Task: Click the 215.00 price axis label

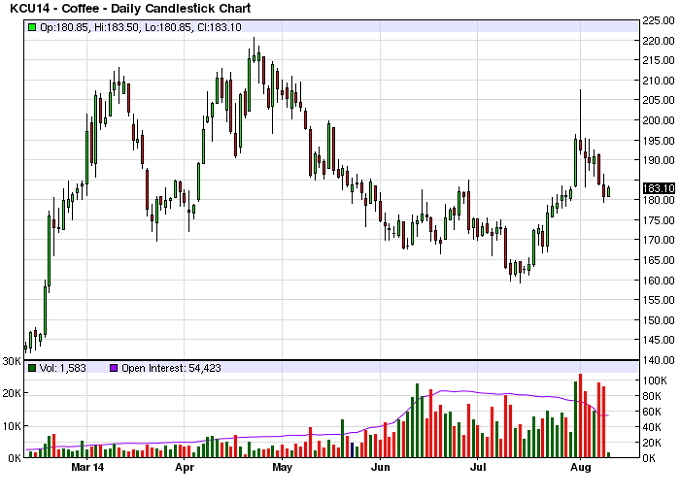Action: [658, 60]
